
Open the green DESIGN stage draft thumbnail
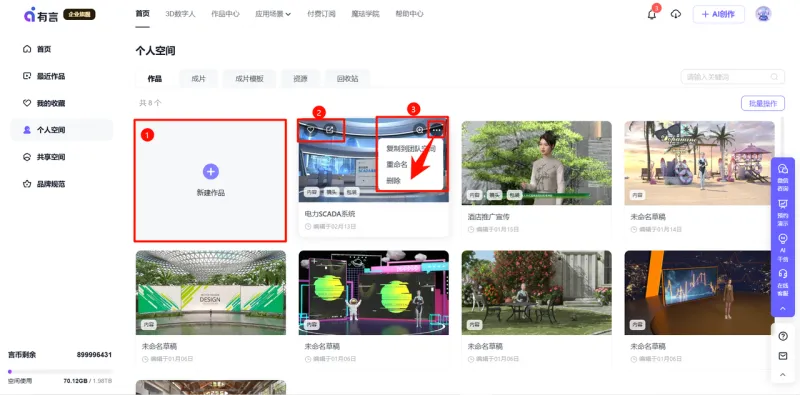tap(211, 292)
